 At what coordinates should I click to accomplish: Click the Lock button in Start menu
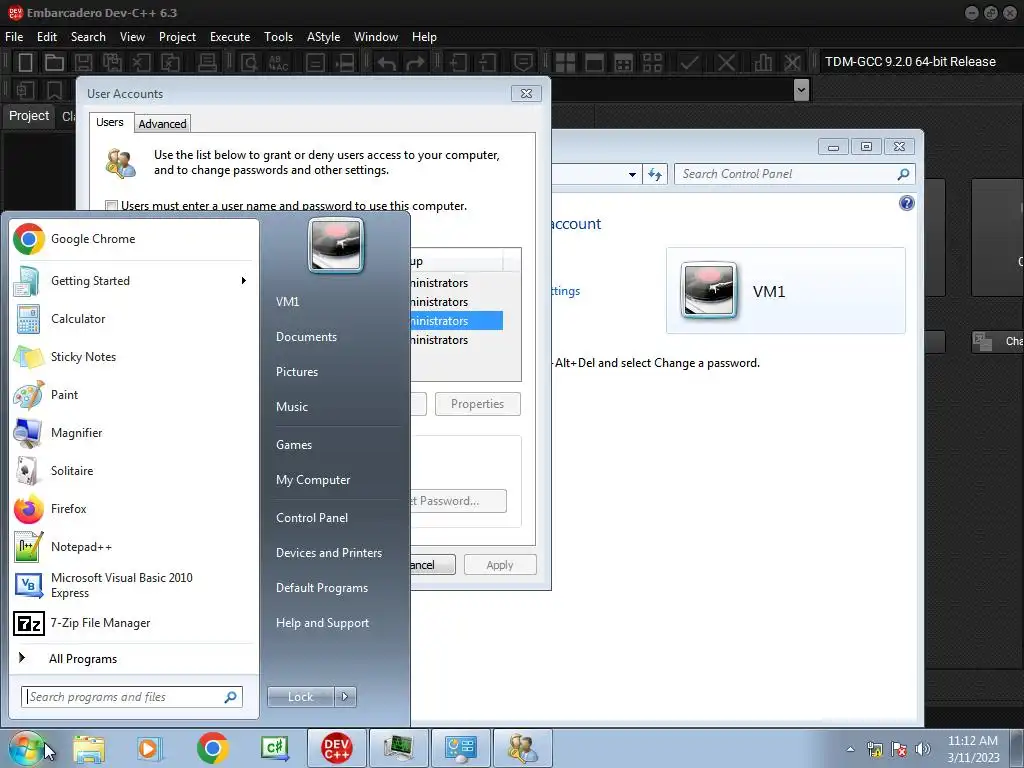click(300, 697)
